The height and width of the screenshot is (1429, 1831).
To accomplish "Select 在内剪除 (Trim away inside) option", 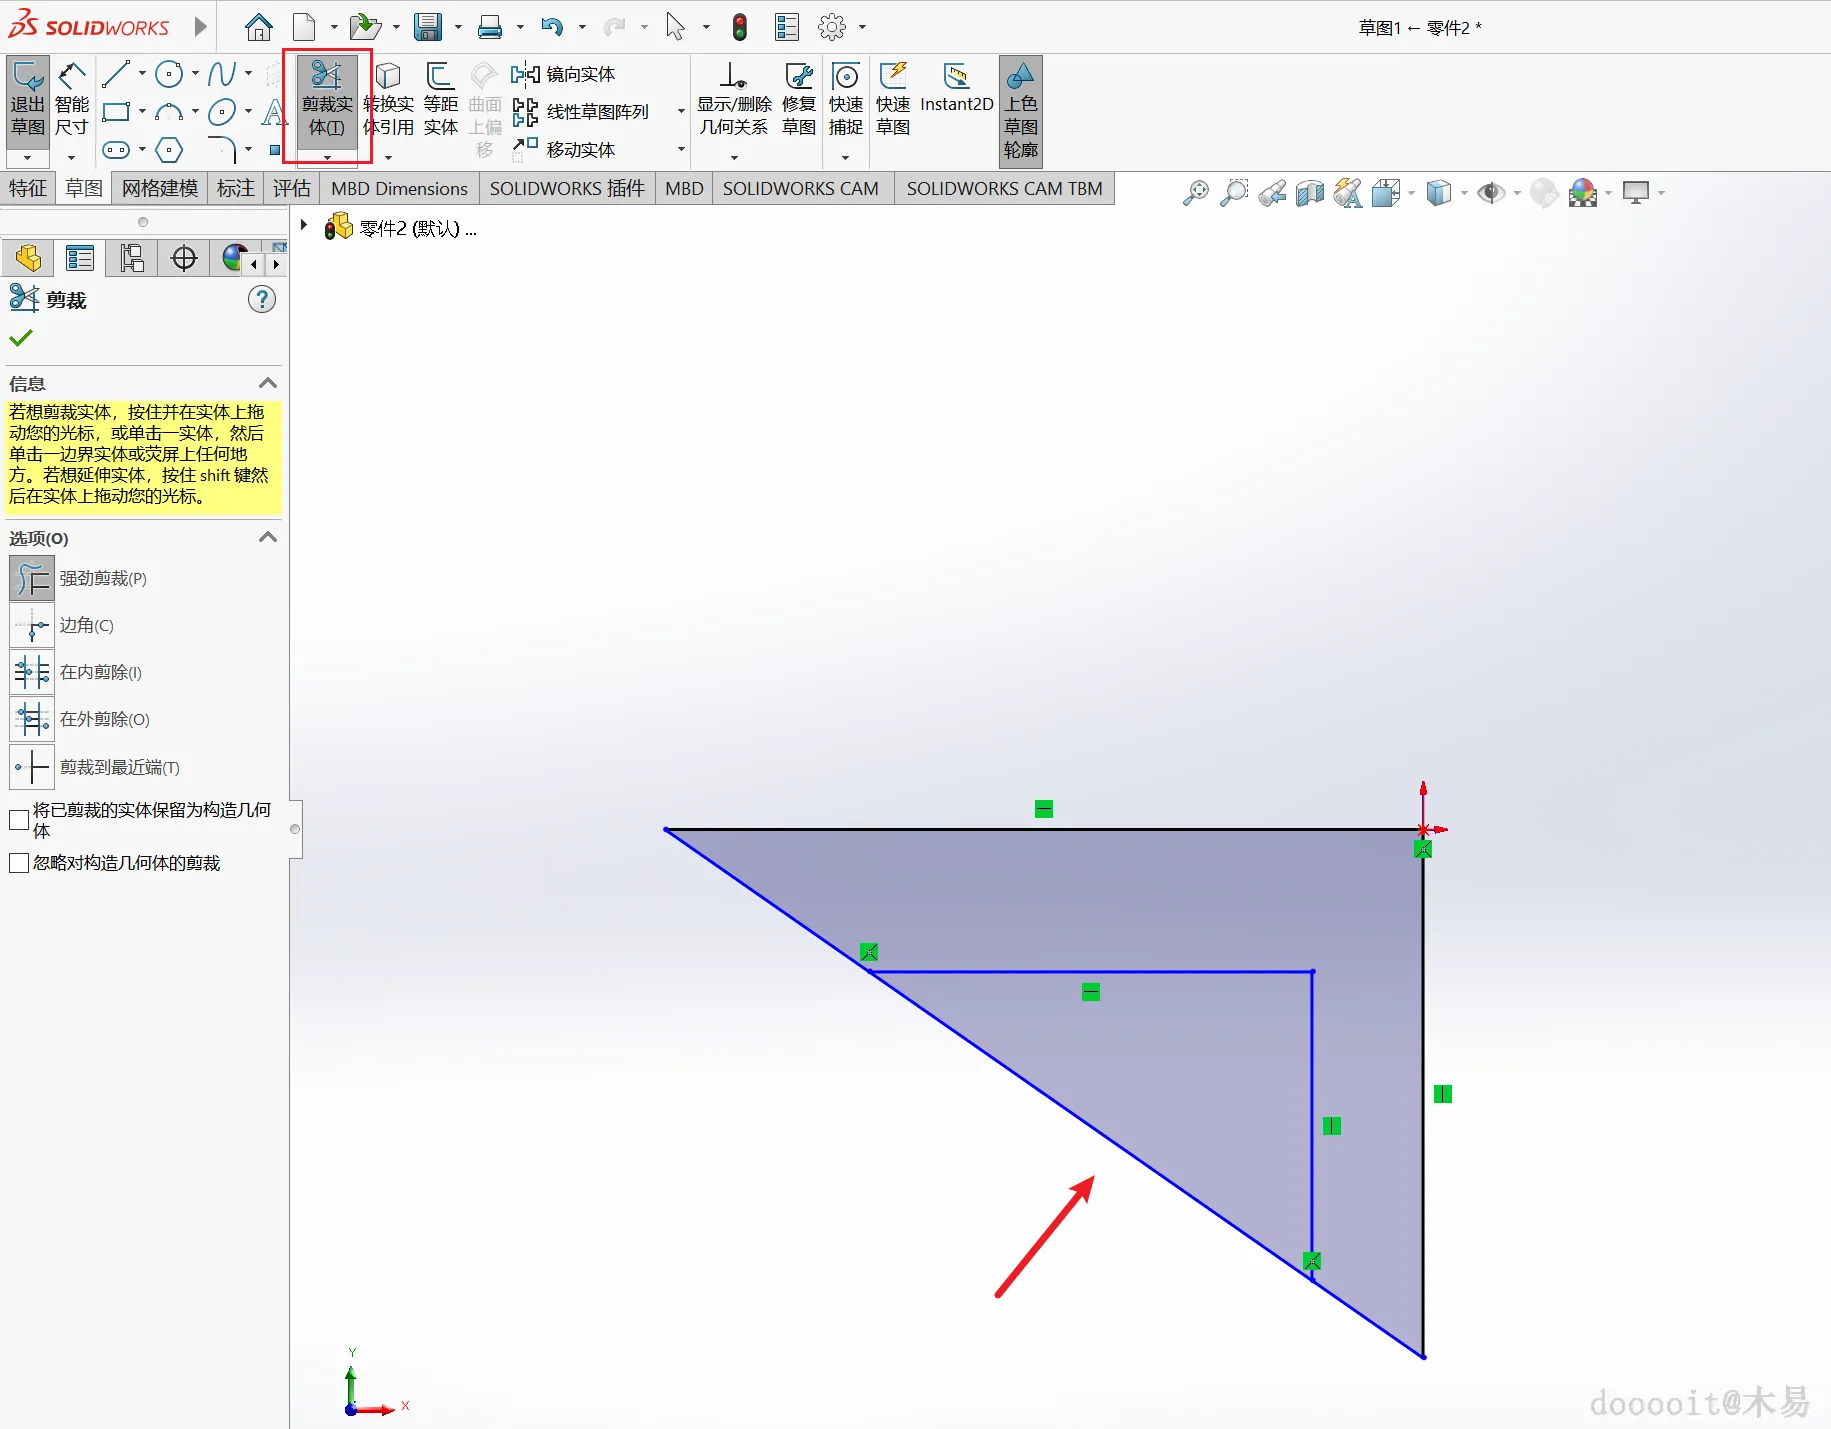I will [32, 672].
